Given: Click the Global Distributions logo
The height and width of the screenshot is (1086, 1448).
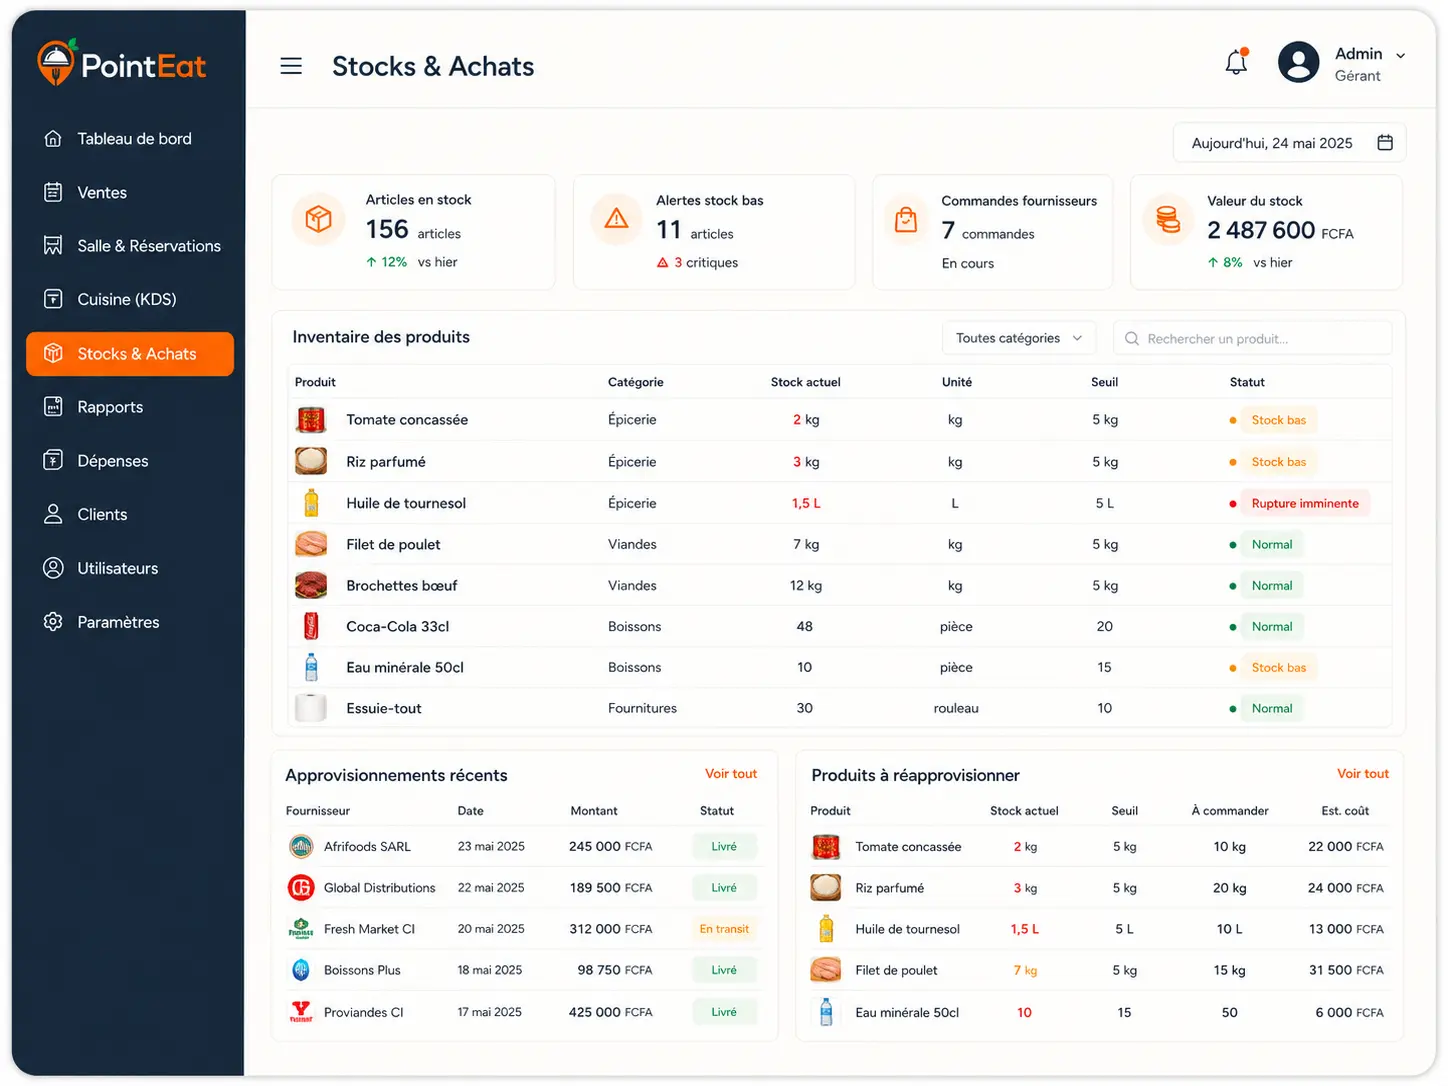Looking at the screenshot, I should point(301,887).
